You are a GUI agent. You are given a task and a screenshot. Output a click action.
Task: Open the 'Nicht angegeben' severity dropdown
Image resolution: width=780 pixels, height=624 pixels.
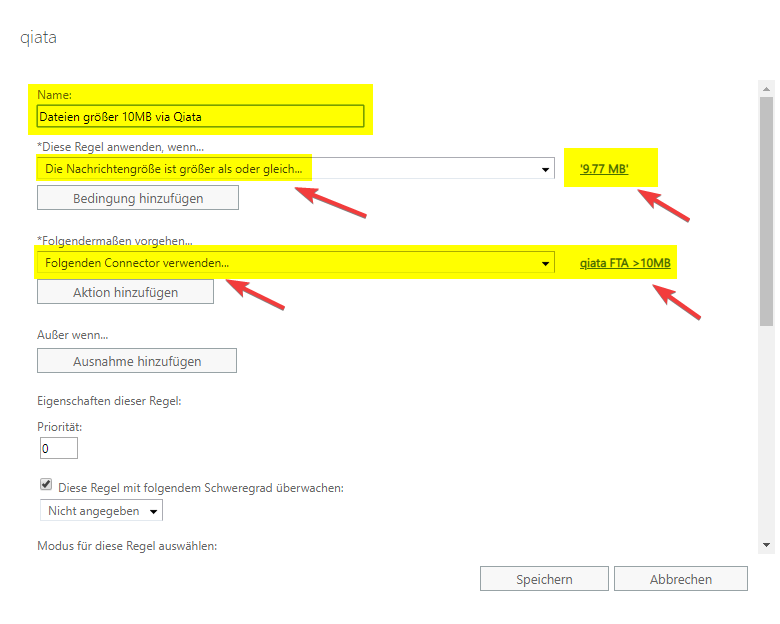(x=100, y=511)
